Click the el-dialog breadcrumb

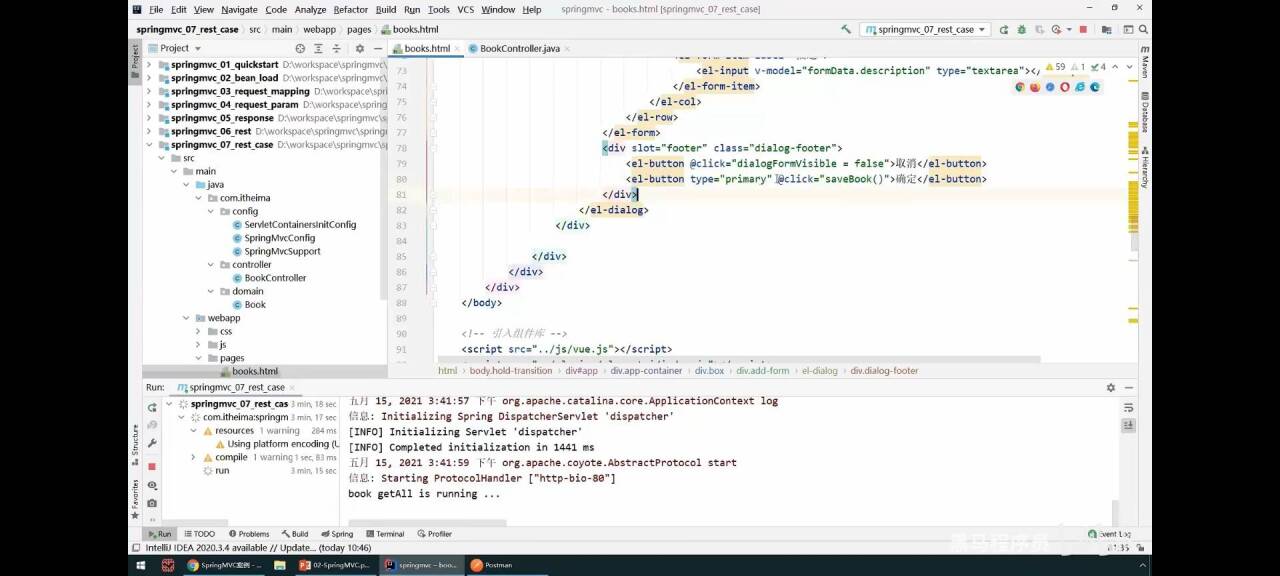[x=819, y=370]
